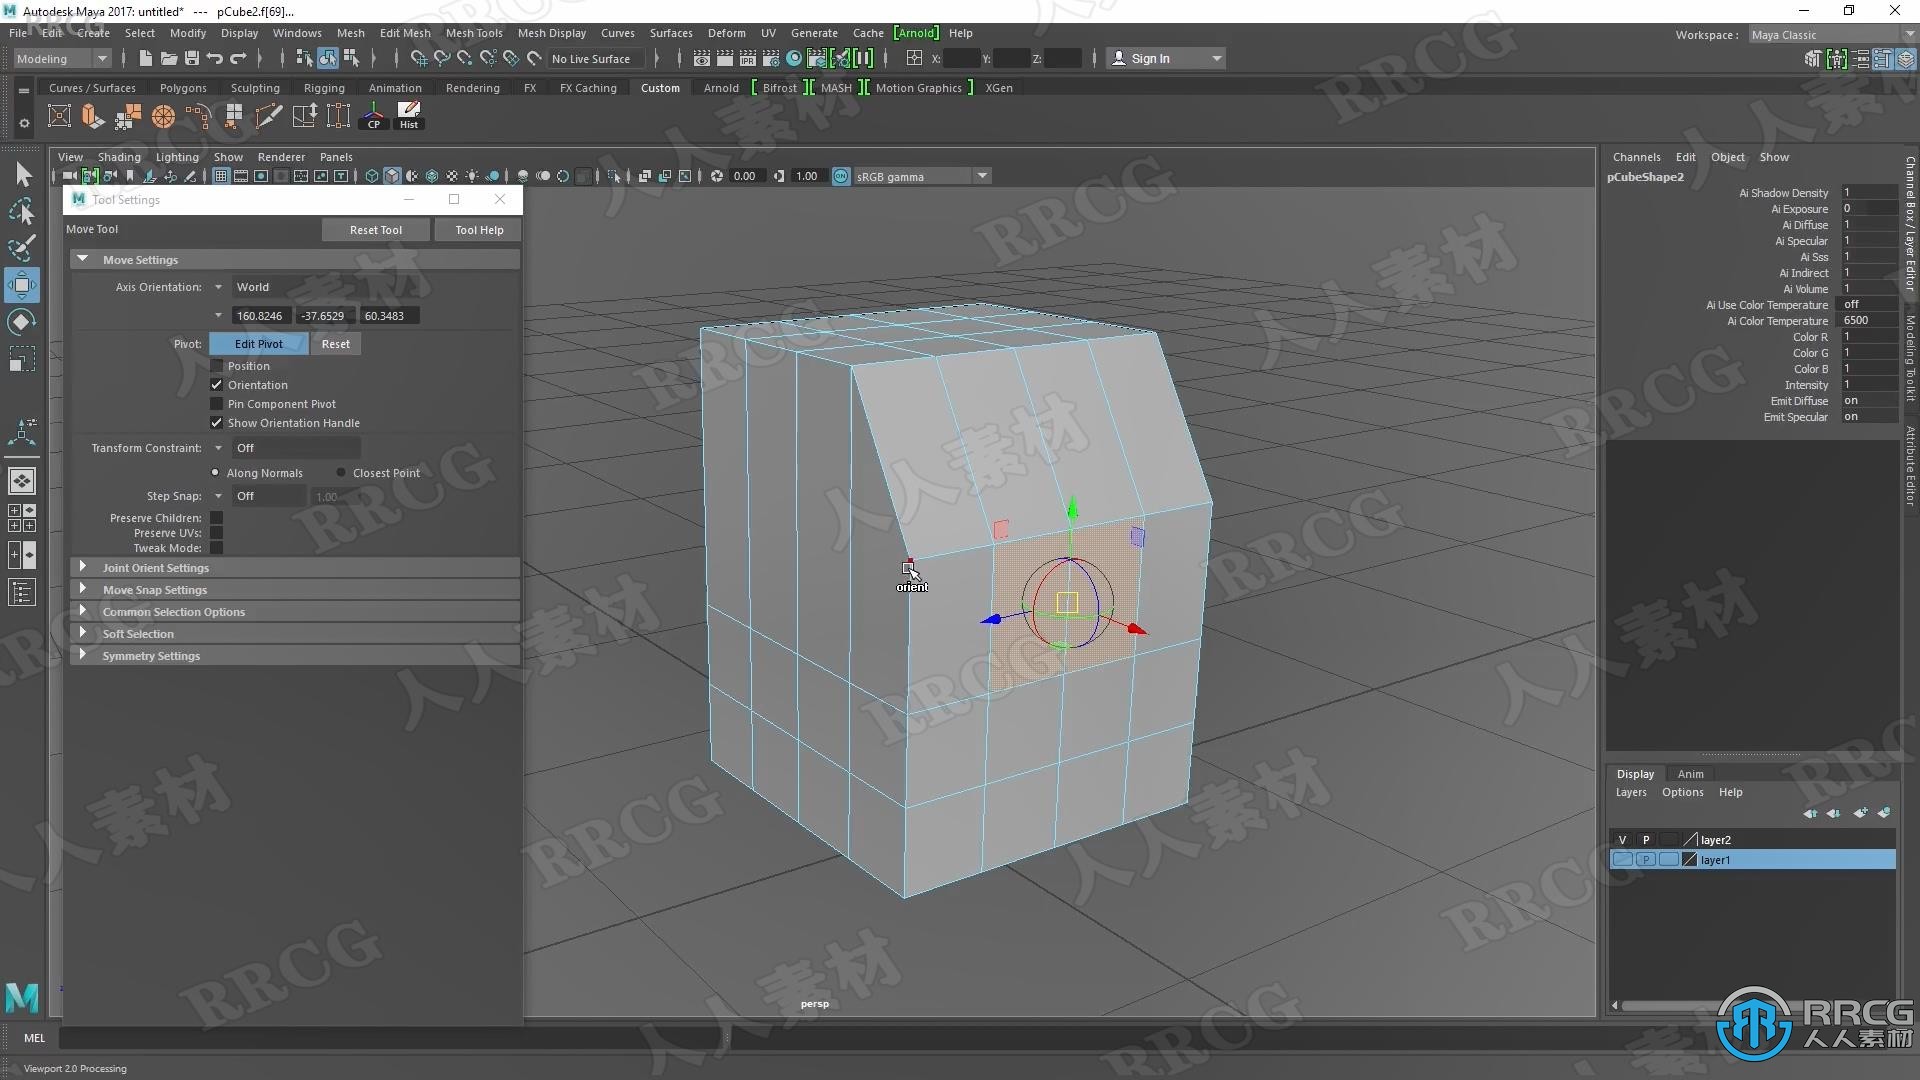Image resolution: width=1920 pixels, height=1080 pixels.
Task: Click the Reset Tool button
Action: 375,228
